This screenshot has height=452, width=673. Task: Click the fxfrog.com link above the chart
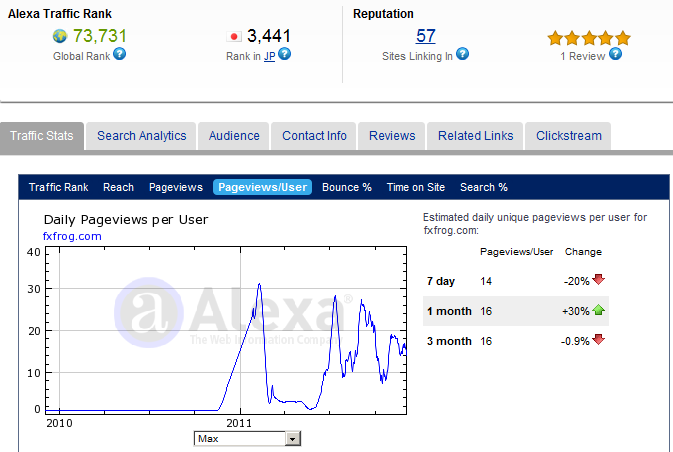(x=72, y=236)
